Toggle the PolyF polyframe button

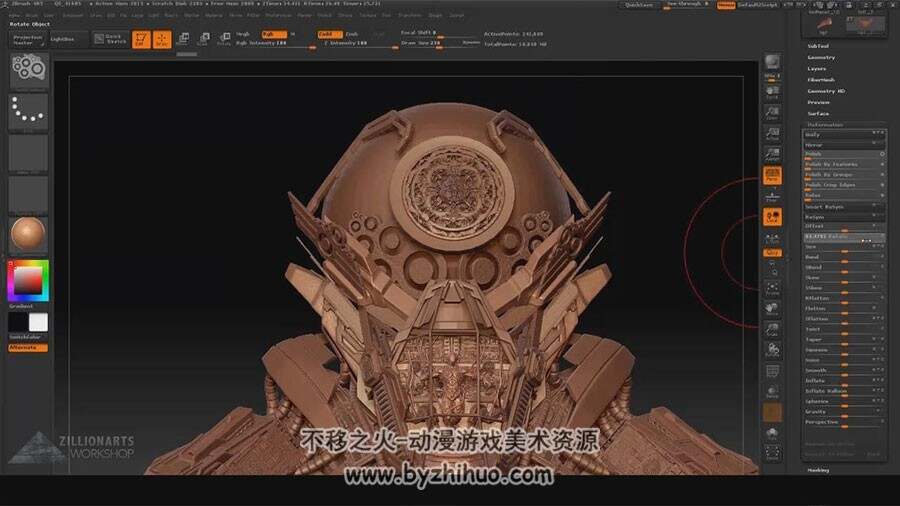(772, 371)
